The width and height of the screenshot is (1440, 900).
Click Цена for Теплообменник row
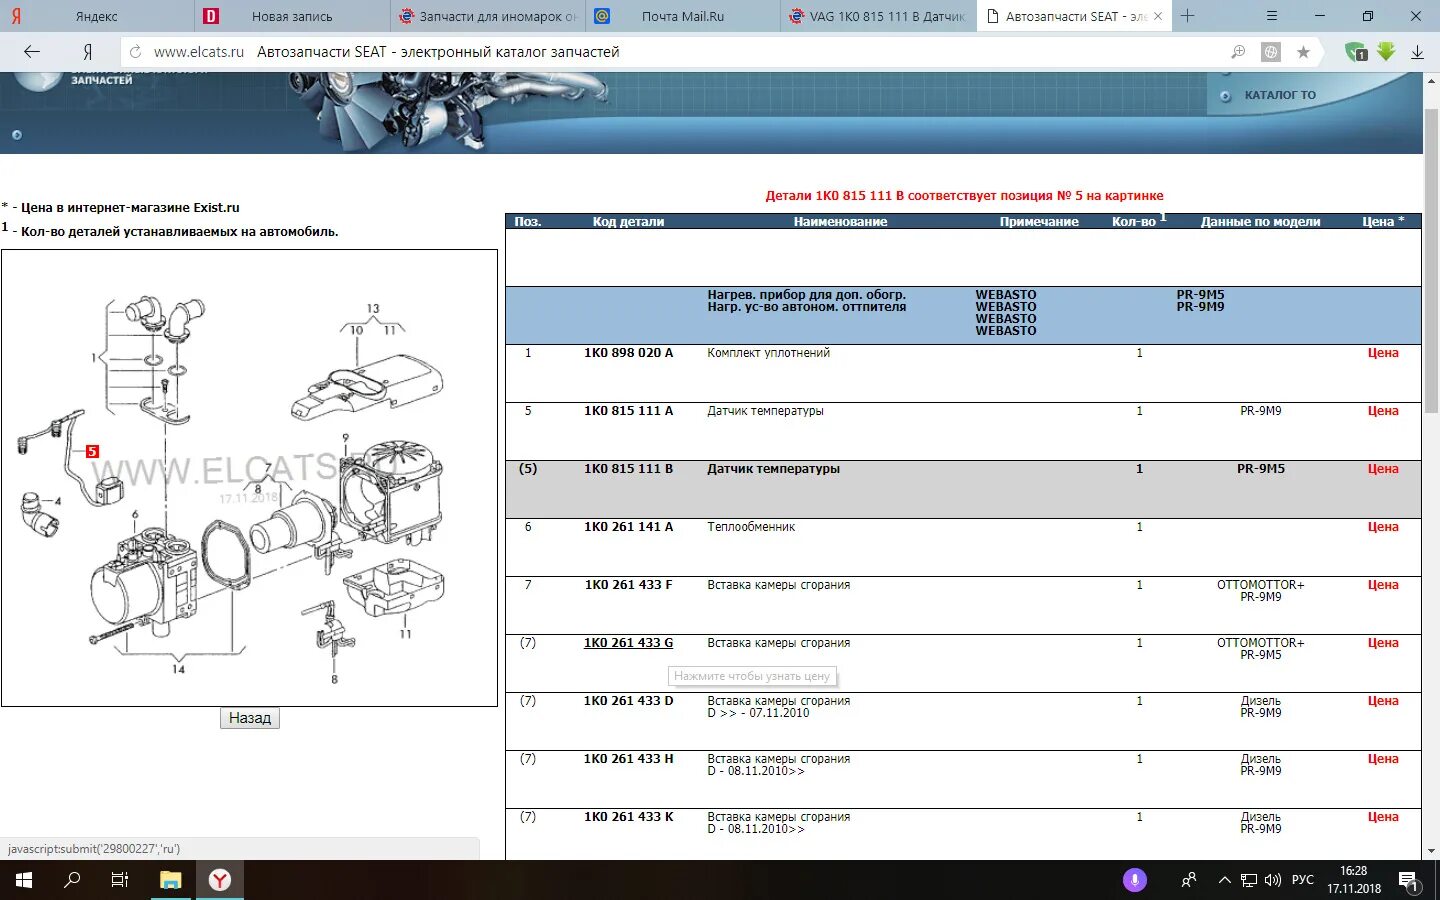coord(1383,527)
